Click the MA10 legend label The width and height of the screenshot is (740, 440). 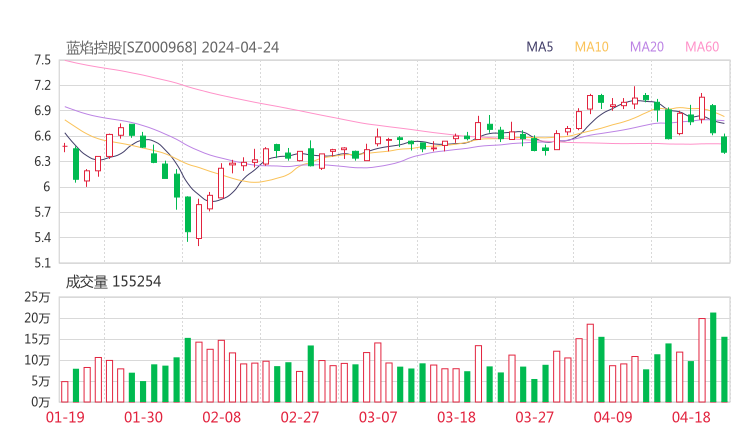click(591, 47)
